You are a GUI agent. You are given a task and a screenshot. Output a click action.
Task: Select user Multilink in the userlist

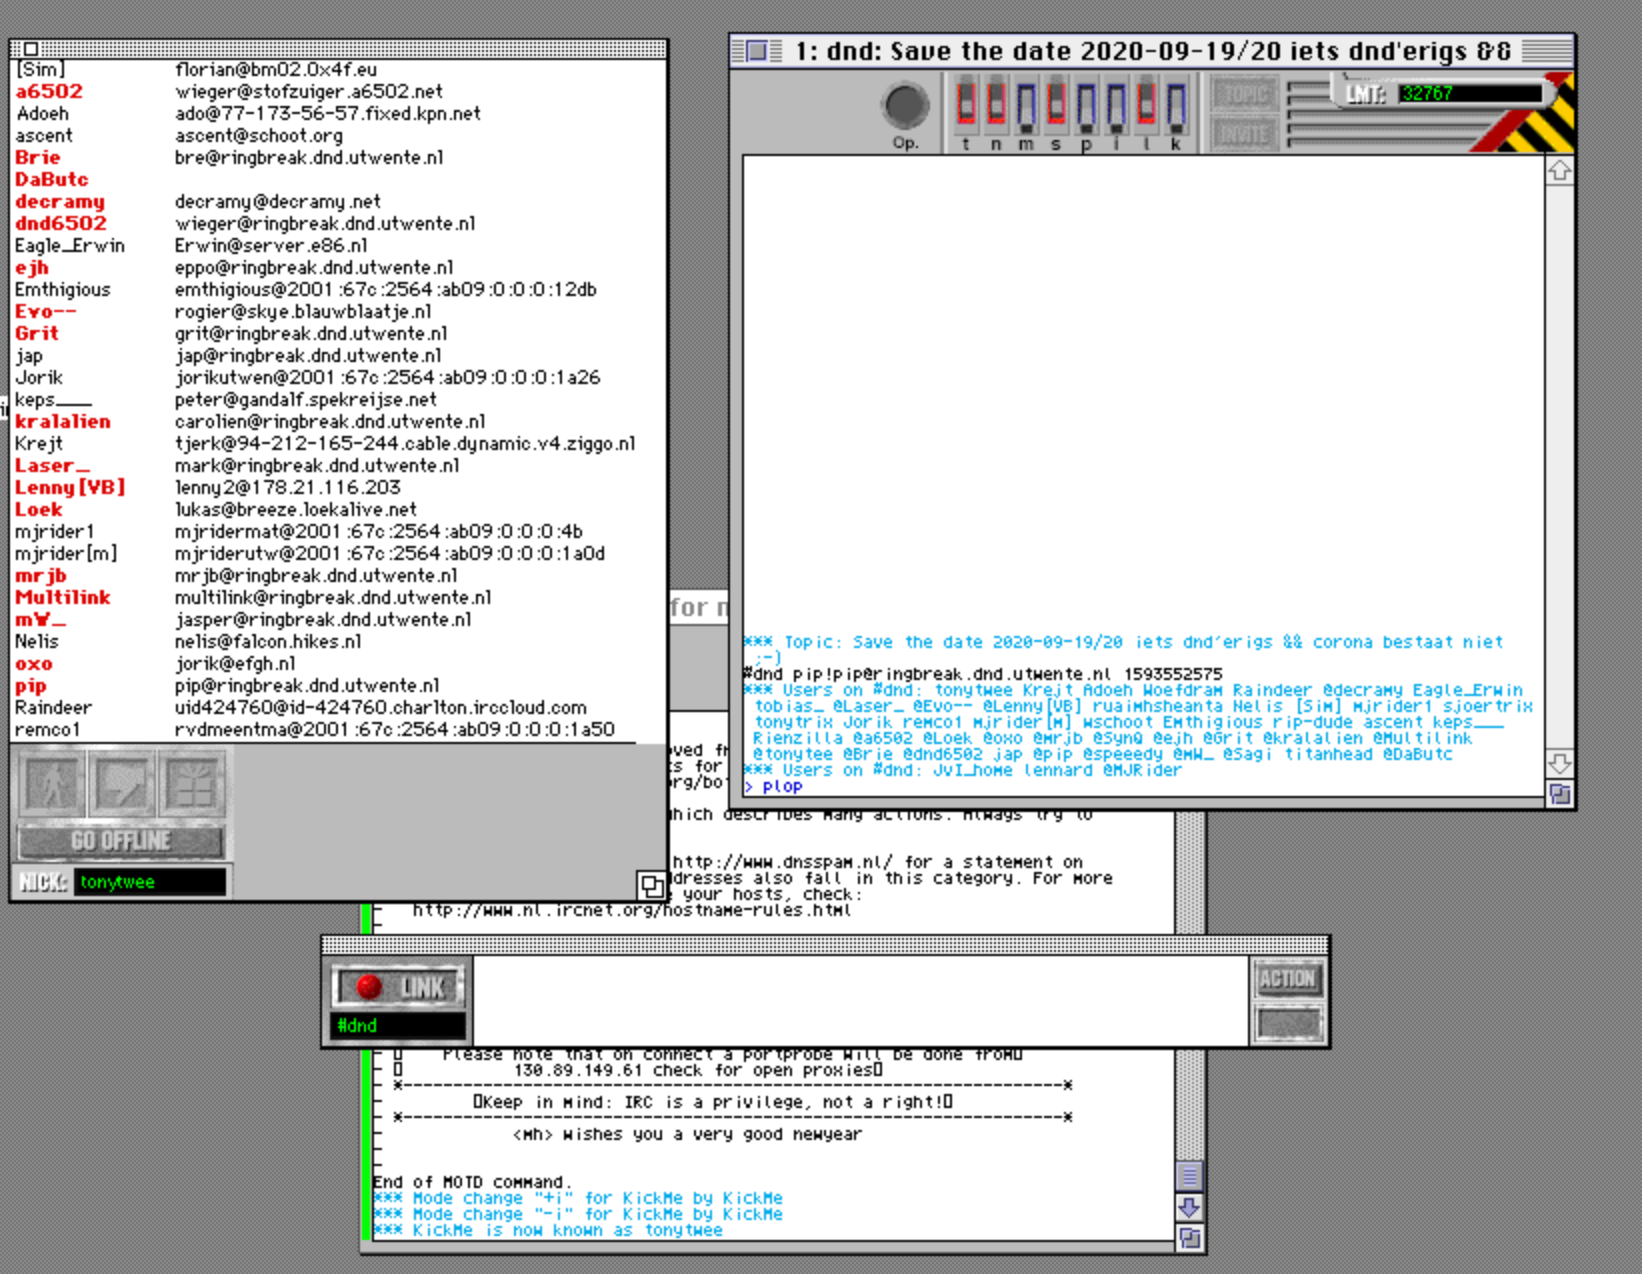[x=62, y=598]
